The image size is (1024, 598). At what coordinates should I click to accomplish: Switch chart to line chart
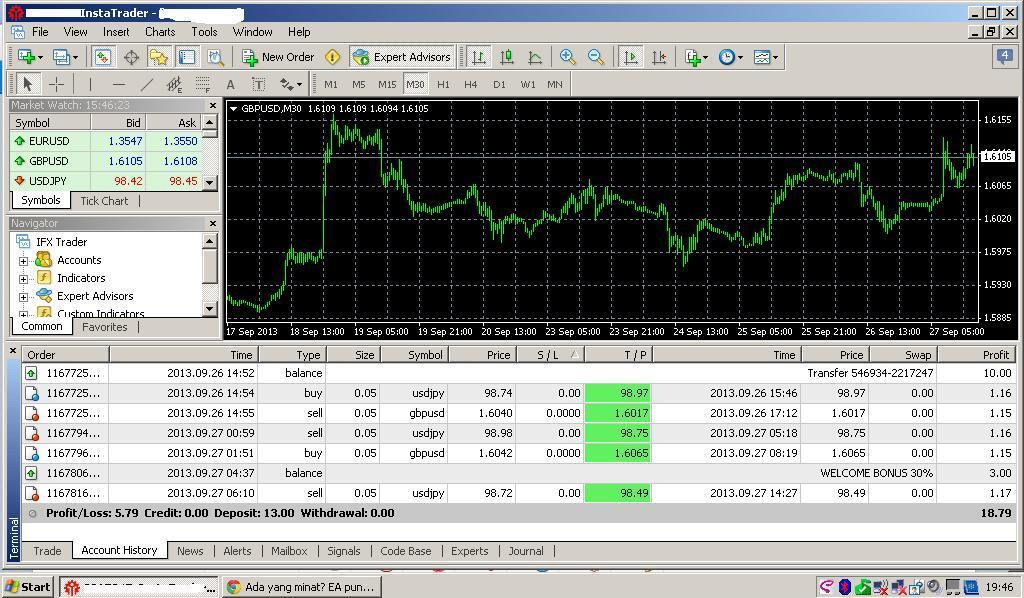[535, 57]
